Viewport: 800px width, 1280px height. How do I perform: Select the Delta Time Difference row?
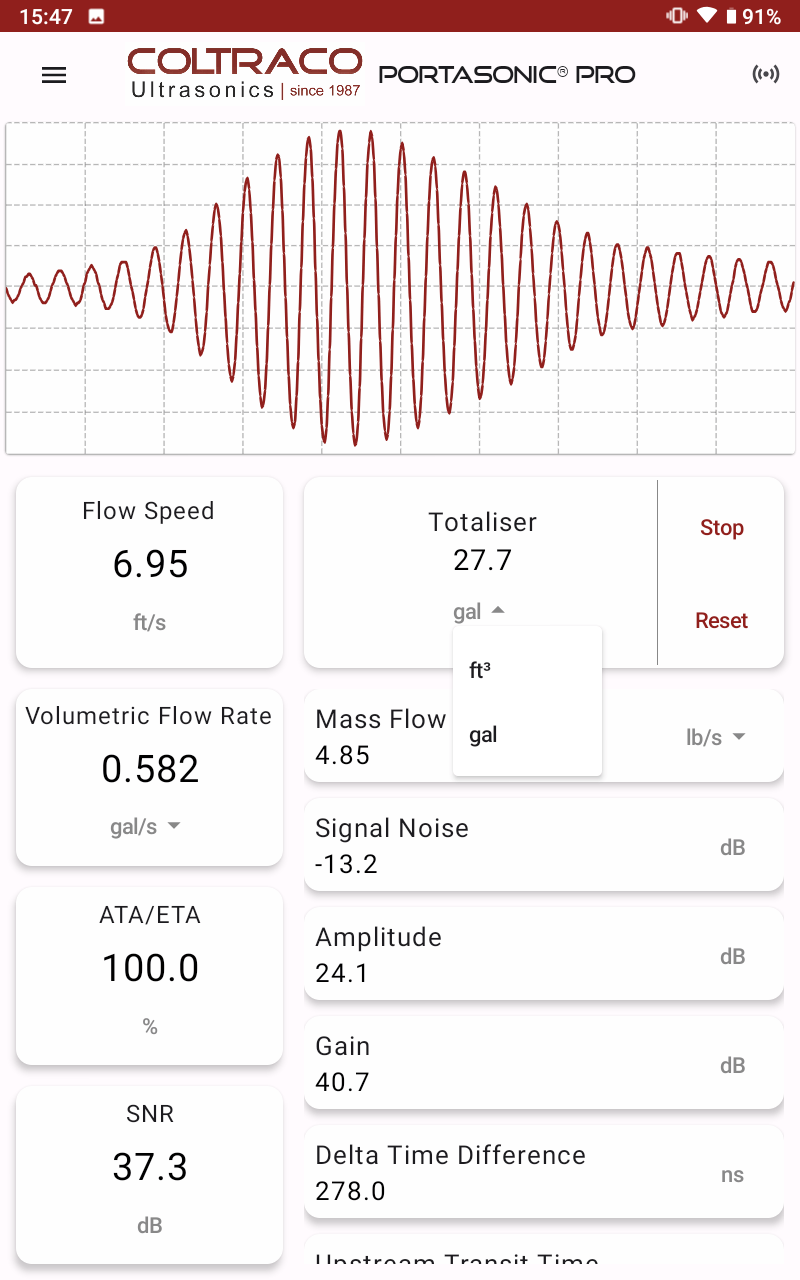[x=543, y=1172]
